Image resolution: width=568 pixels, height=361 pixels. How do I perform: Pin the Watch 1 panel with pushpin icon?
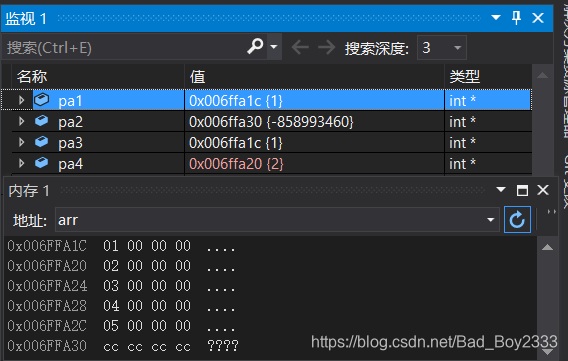tap(516, 17)
